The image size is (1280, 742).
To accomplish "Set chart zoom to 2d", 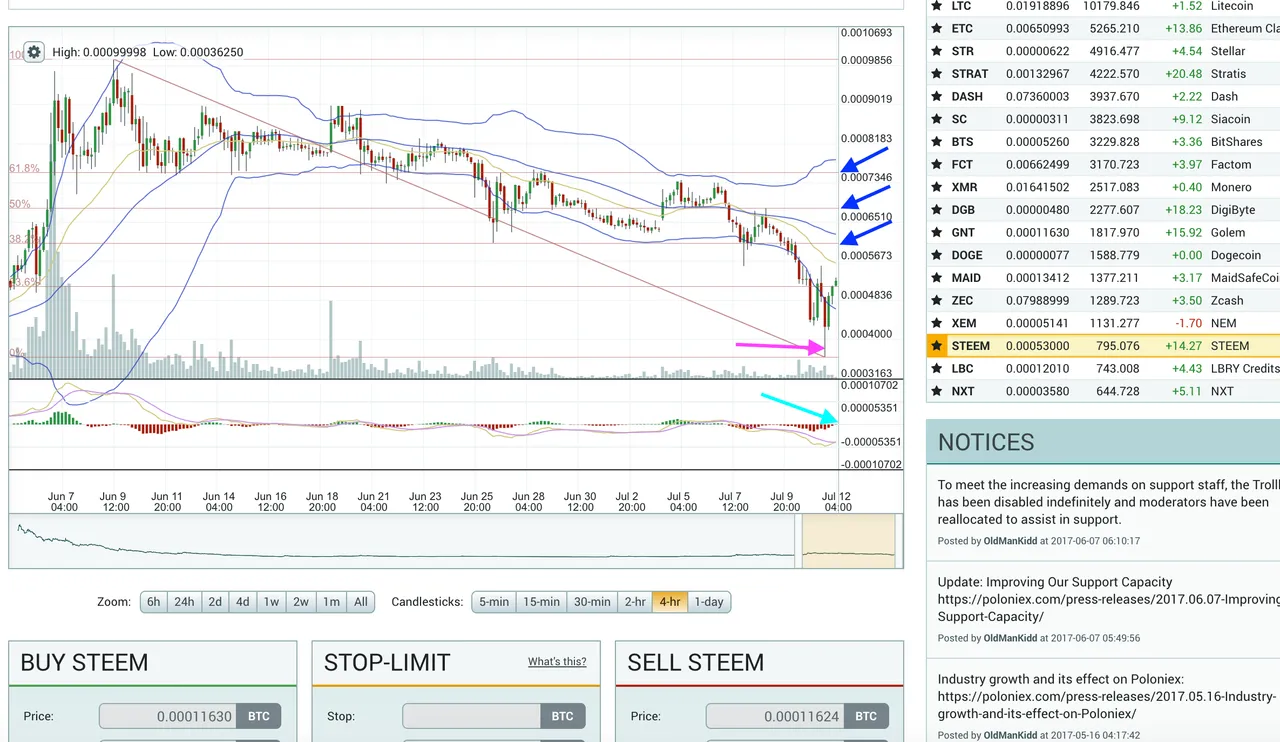I will click(x=215, y=602).
